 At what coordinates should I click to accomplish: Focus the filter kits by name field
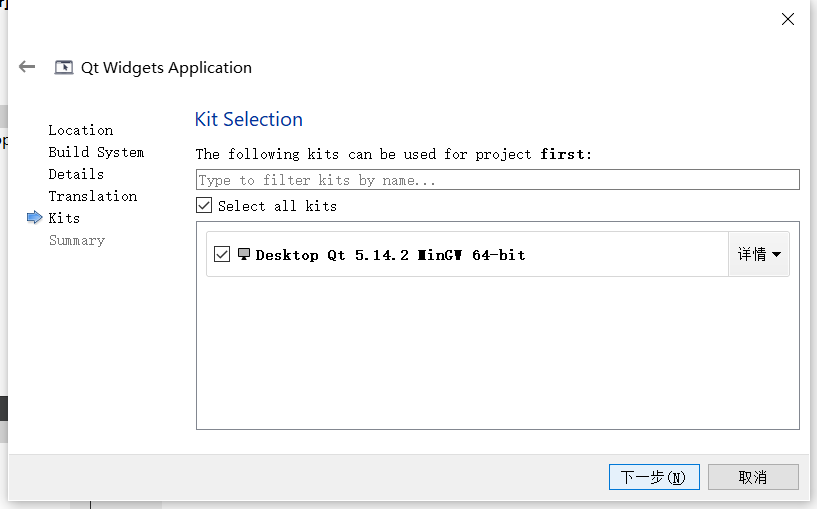click(498, 180)
